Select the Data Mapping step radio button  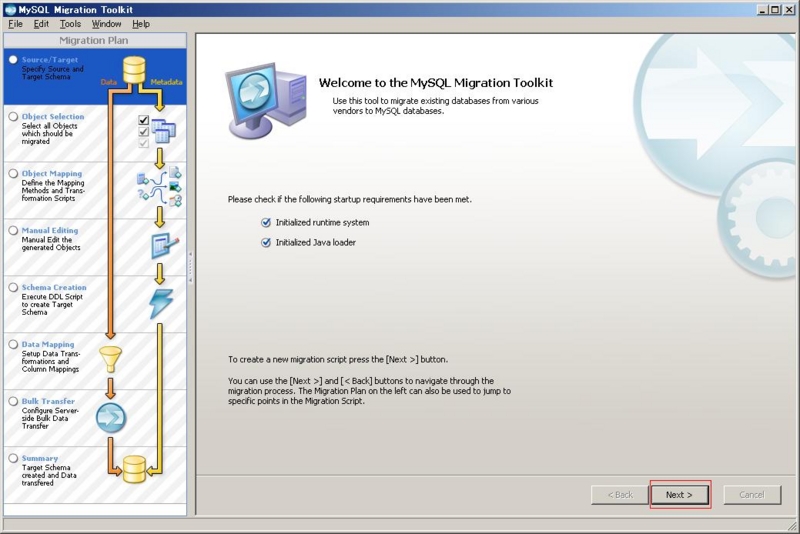point(13,344)
